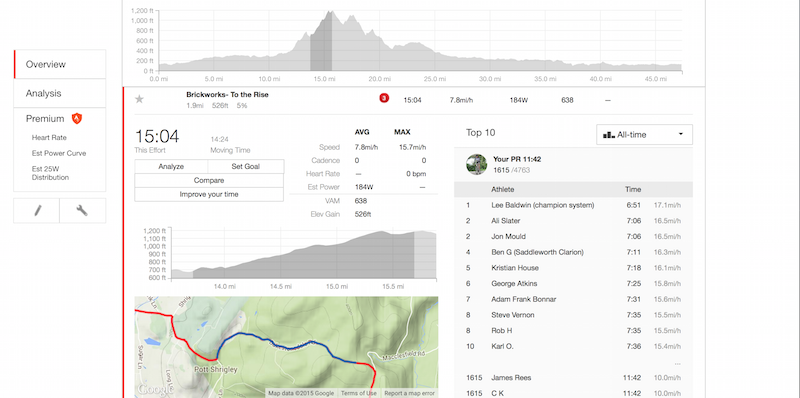Open the Heart Rate premium link

[49, 138]
